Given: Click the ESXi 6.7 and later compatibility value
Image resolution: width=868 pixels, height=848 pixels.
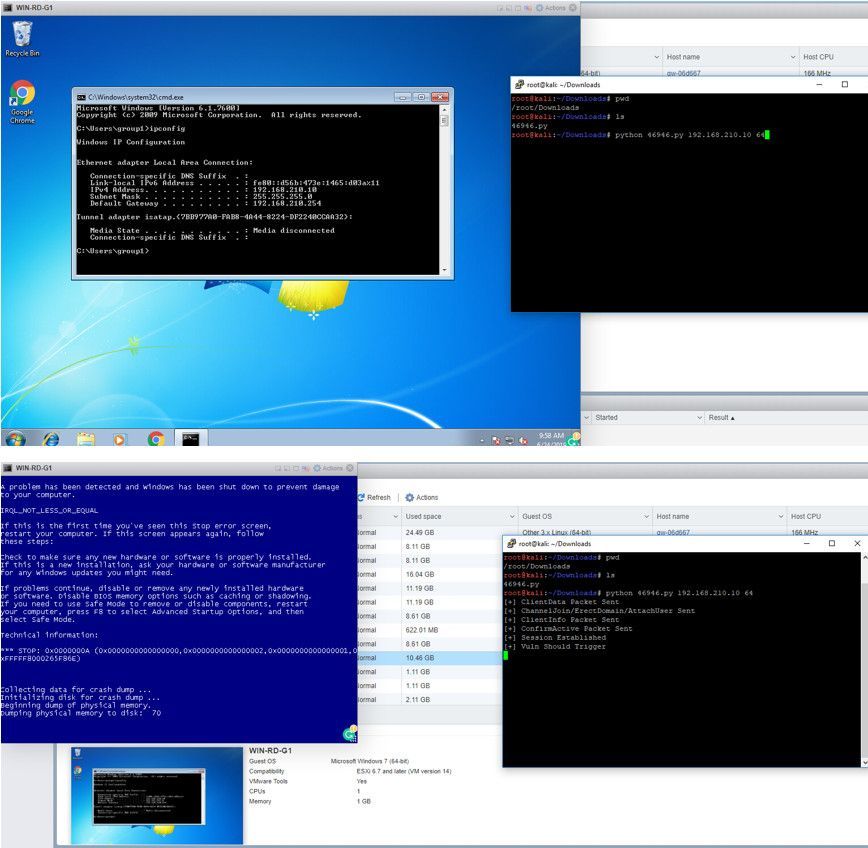Looking at the screenshot, I should tap(404, 771).
